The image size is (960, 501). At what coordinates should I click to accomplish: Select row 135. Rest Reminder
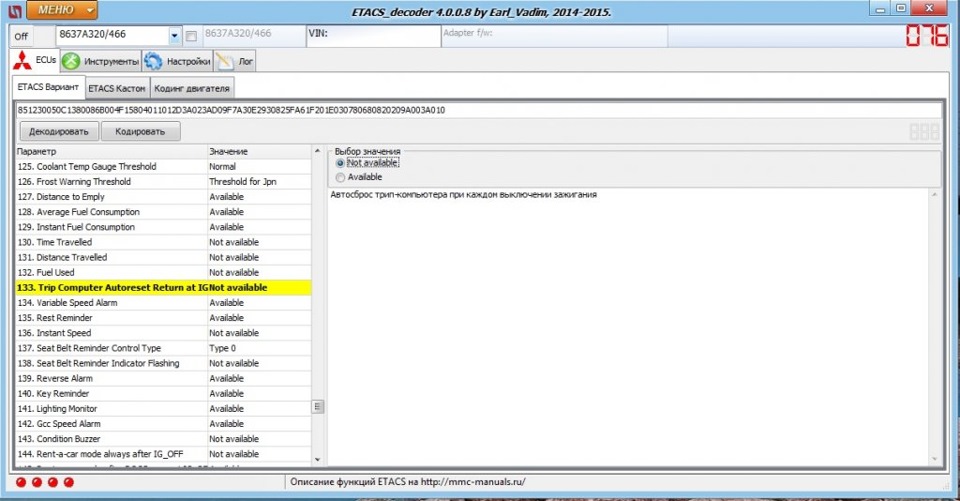[x=163, y=318]
